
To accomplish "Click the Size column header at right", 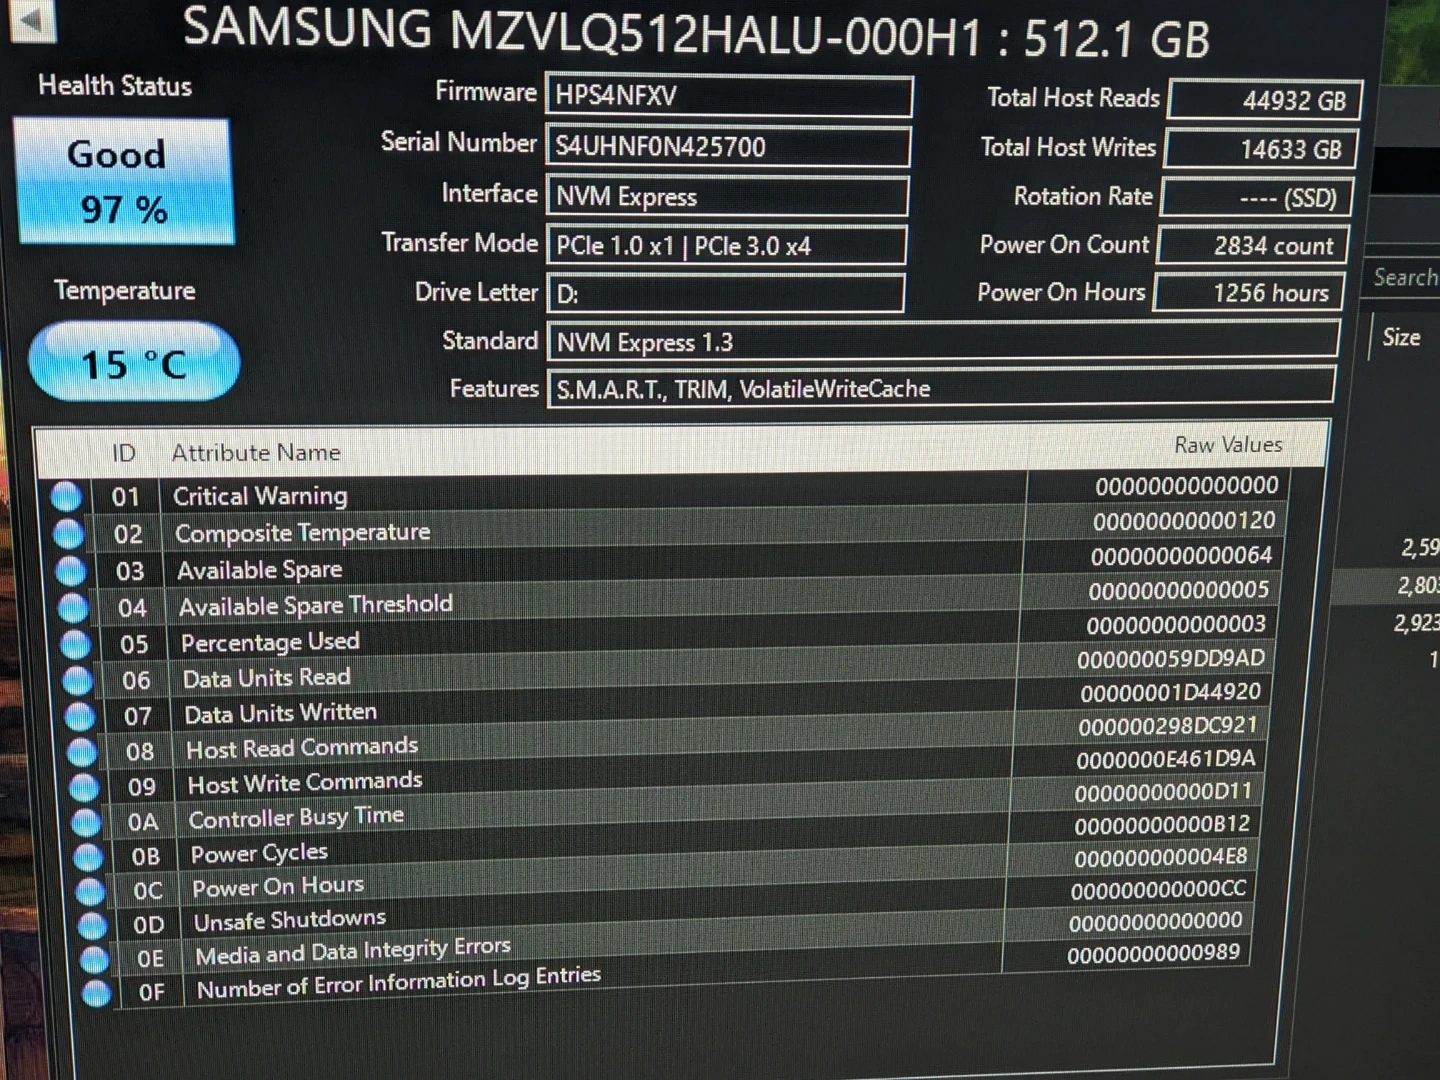I will (x=1401, y=338).
